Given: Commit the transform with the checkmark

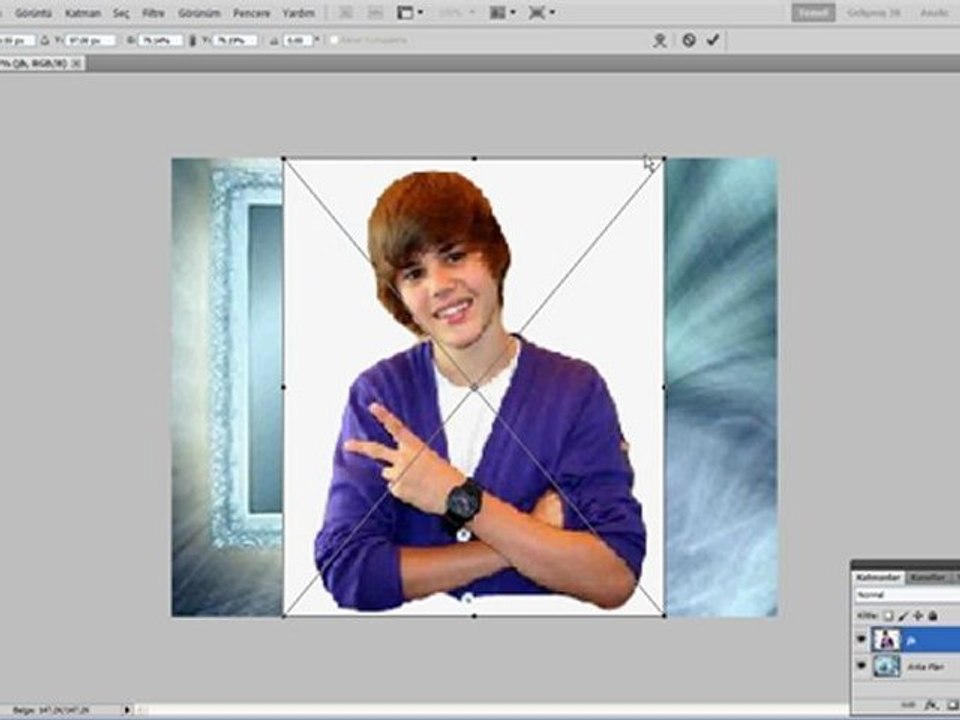Looking at the screenshot, I should [712, 40].
